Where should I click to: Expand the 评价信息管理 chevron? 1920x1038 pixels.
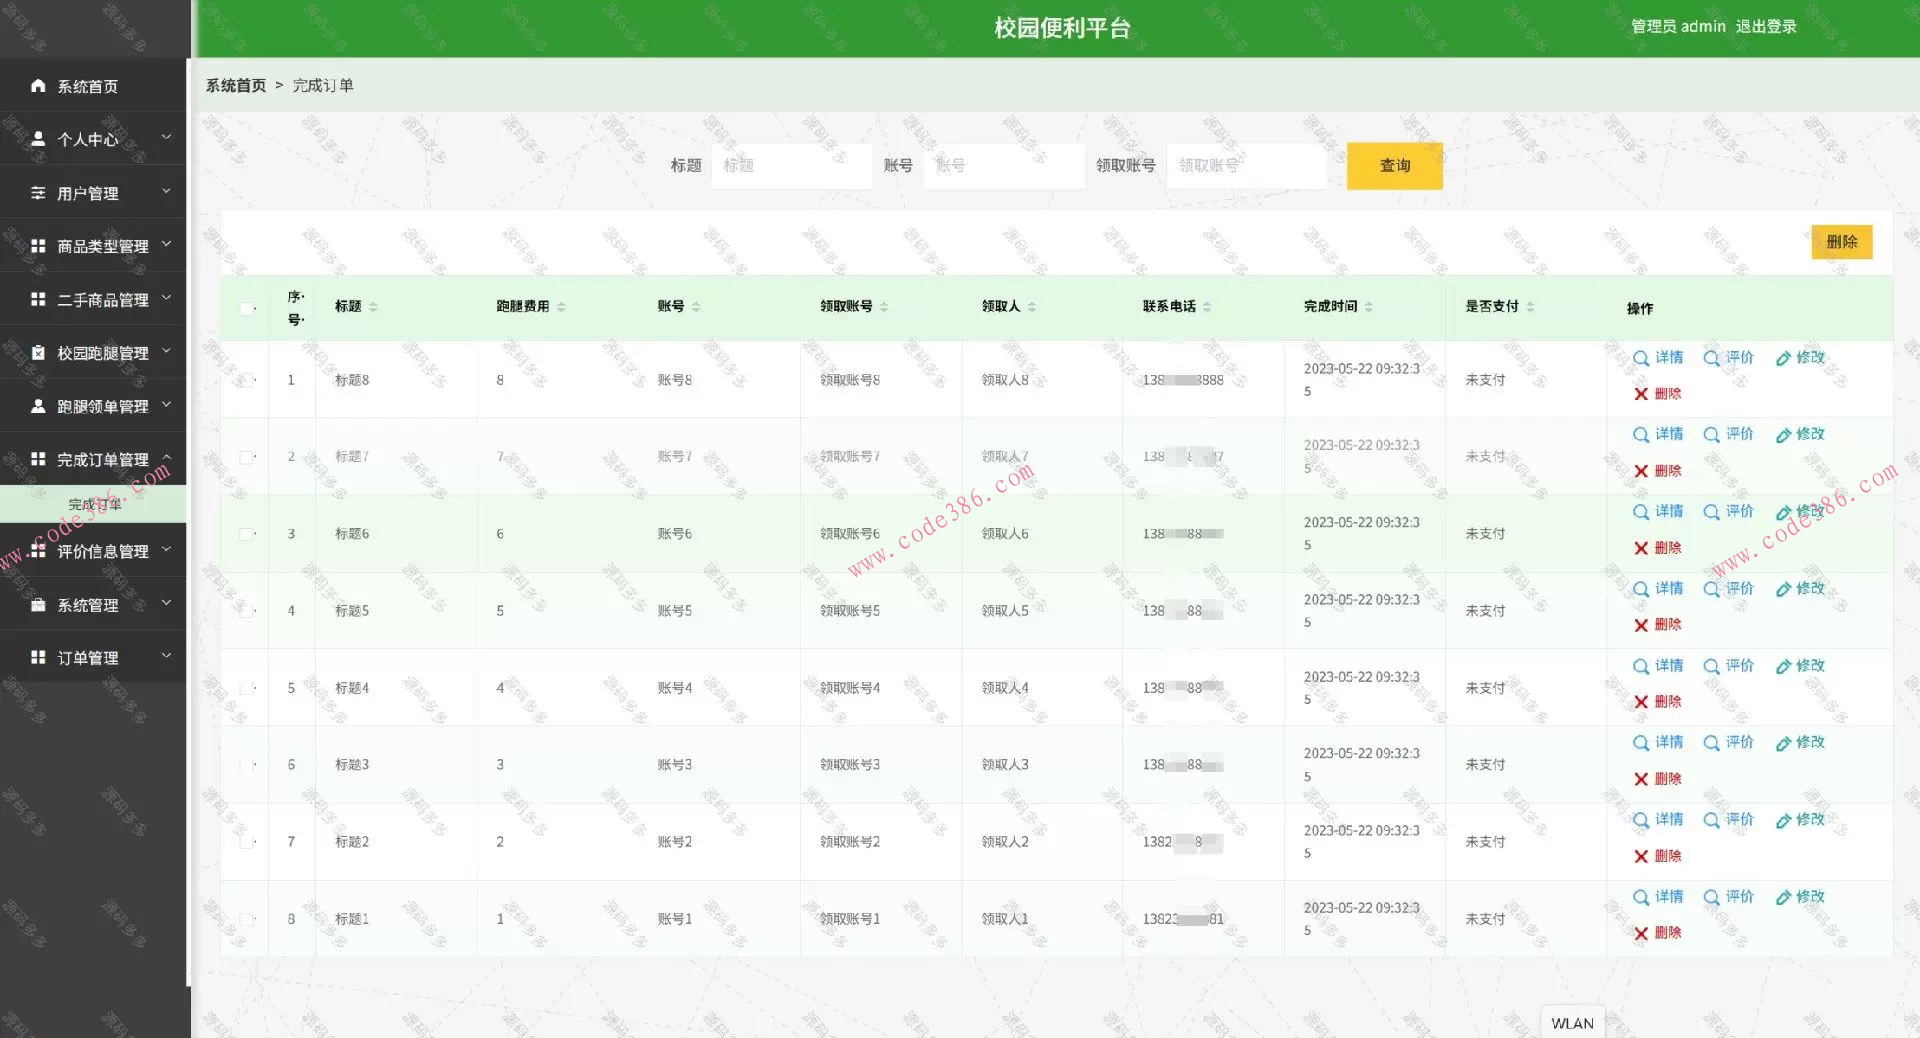tap(167, 549)
